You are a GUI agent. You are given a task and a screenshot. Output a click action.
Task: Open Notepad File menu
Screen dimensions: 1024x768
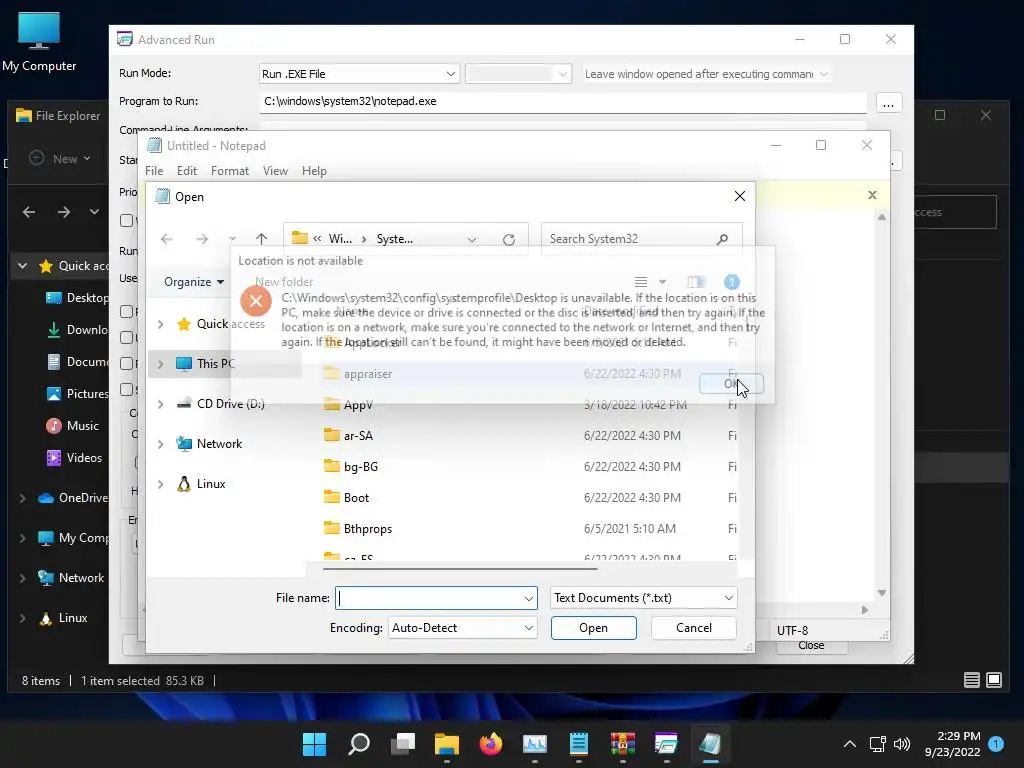[x=154, y=171]
